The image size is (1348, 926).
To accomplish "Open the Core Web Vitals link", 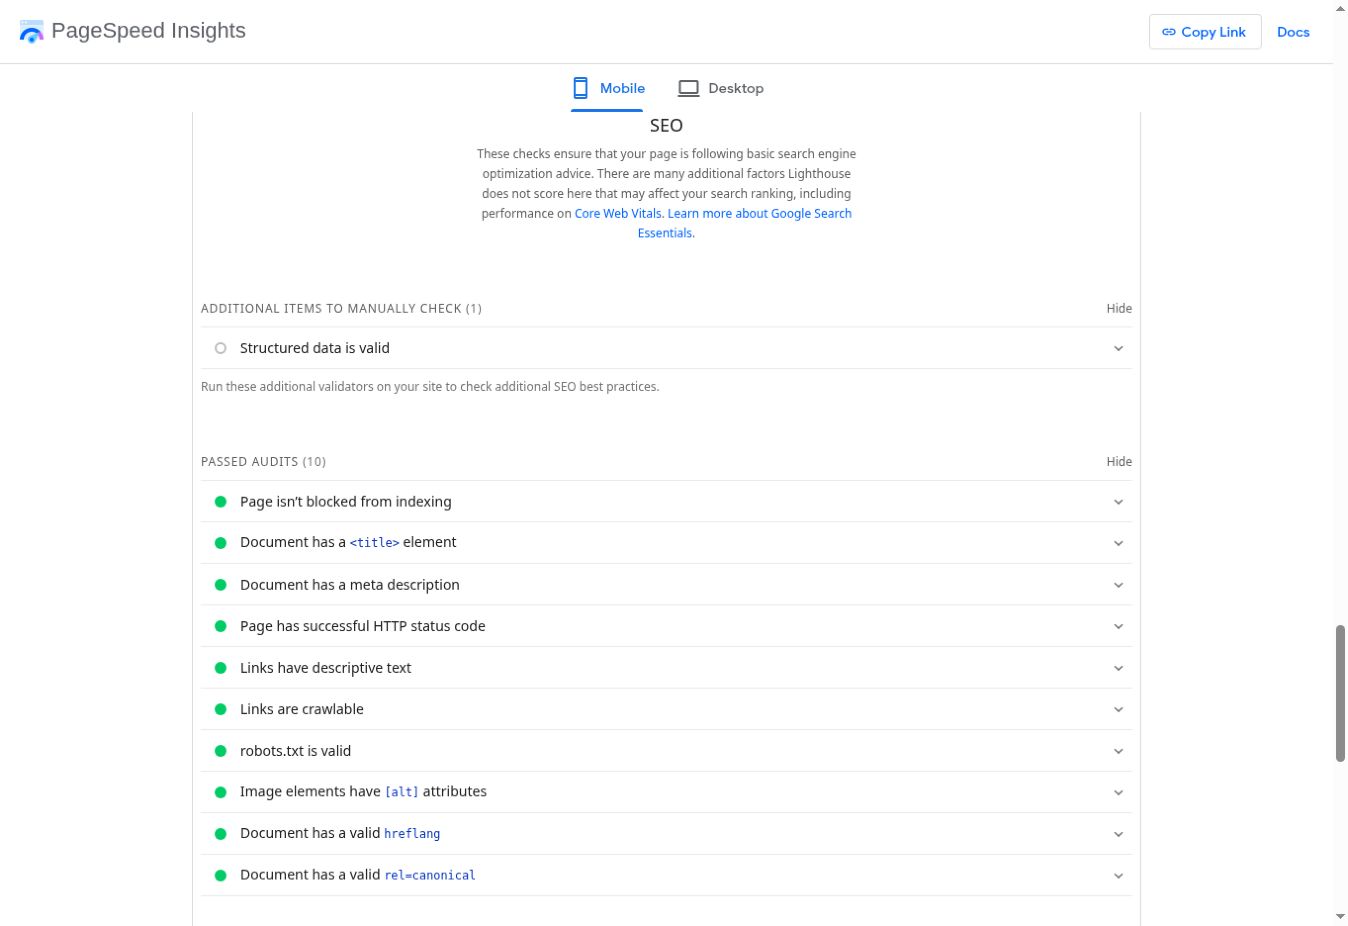I will [617, 213].
